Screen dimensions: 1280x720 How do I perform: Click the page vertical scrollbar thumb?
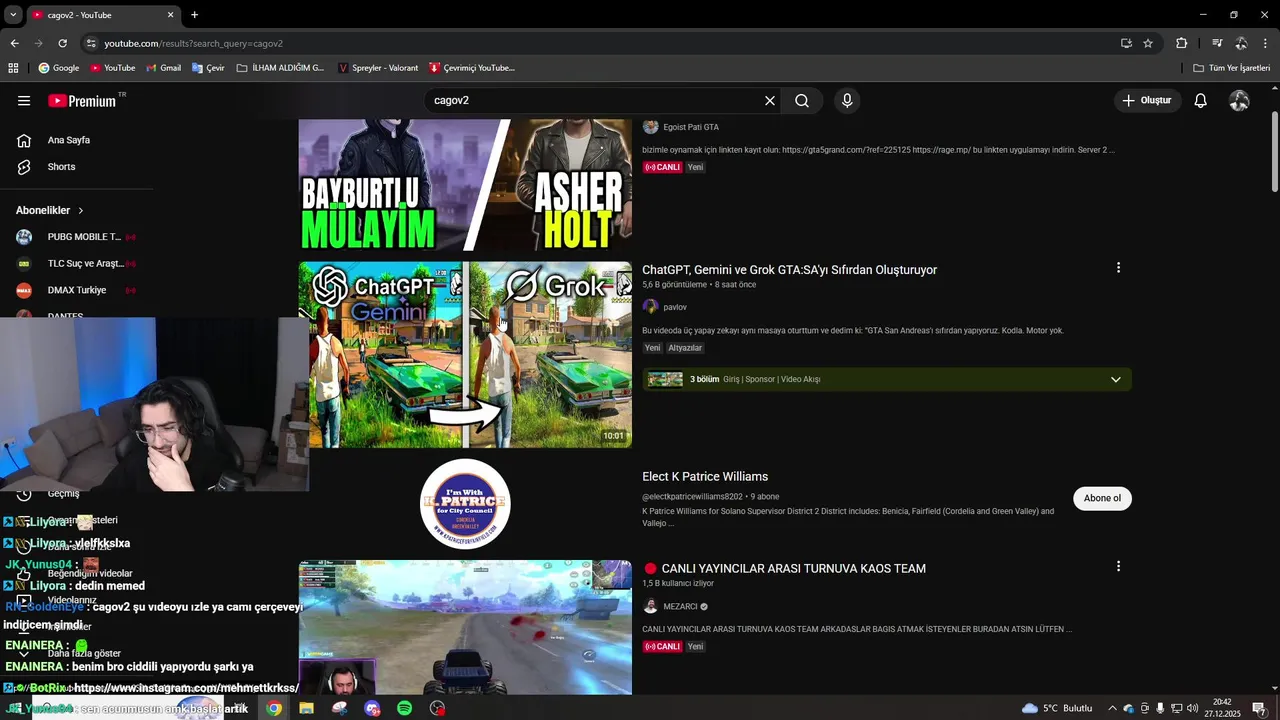tap(1275, 151)
